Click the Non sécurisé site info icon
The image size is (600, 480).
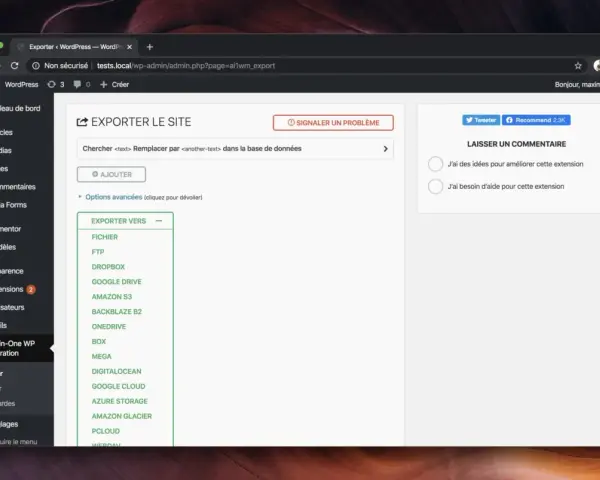pos(36,66)
